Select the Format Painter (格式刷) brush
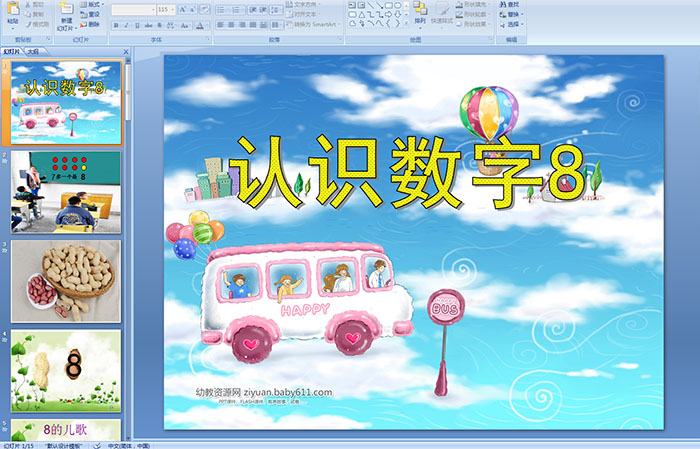Screen dimensions: 700x449 37,24
